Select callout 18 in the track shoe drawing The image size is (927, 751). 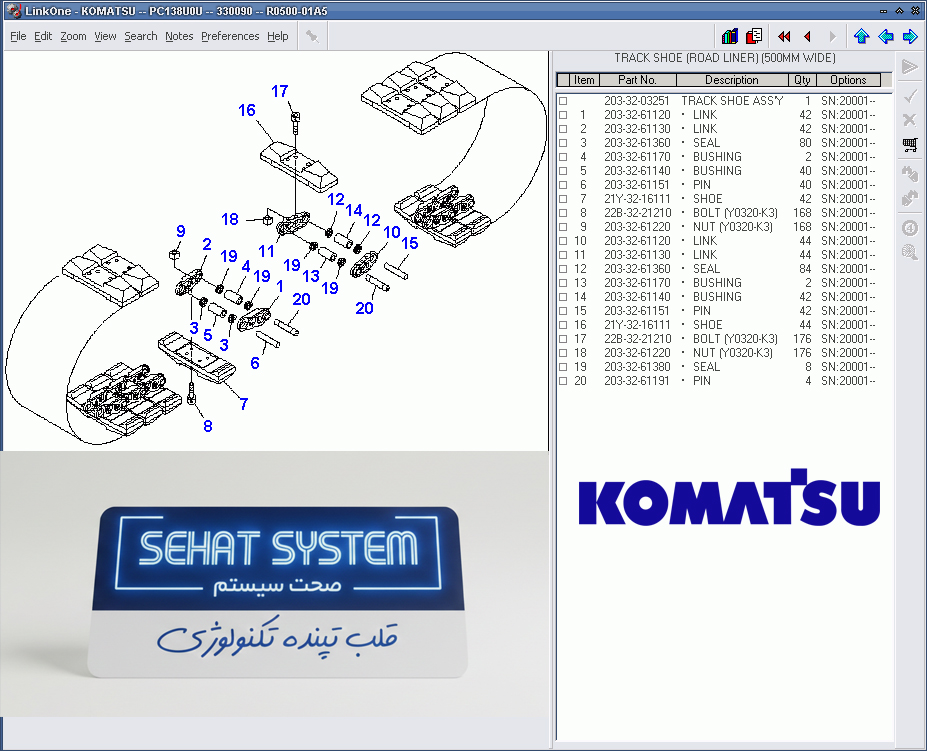click(230, 219)
